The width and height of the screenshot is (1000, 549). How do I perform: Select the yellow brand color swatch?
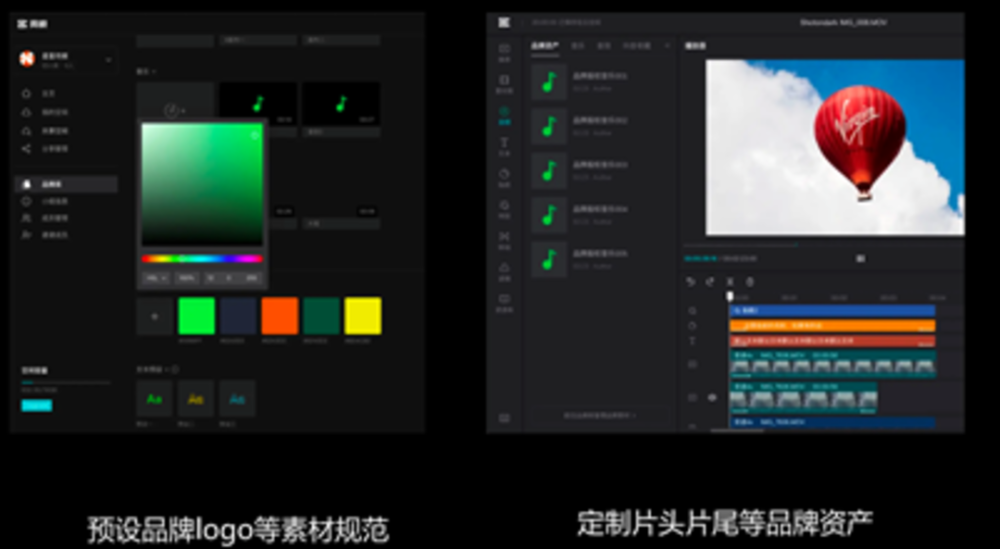coord(363,316)
